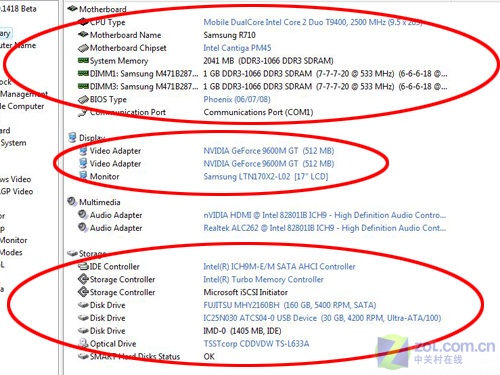Screen dimensions: 500x375
Task: Select the Microsoft iSCSI Initiator value
Action: (x=246, y=292)
